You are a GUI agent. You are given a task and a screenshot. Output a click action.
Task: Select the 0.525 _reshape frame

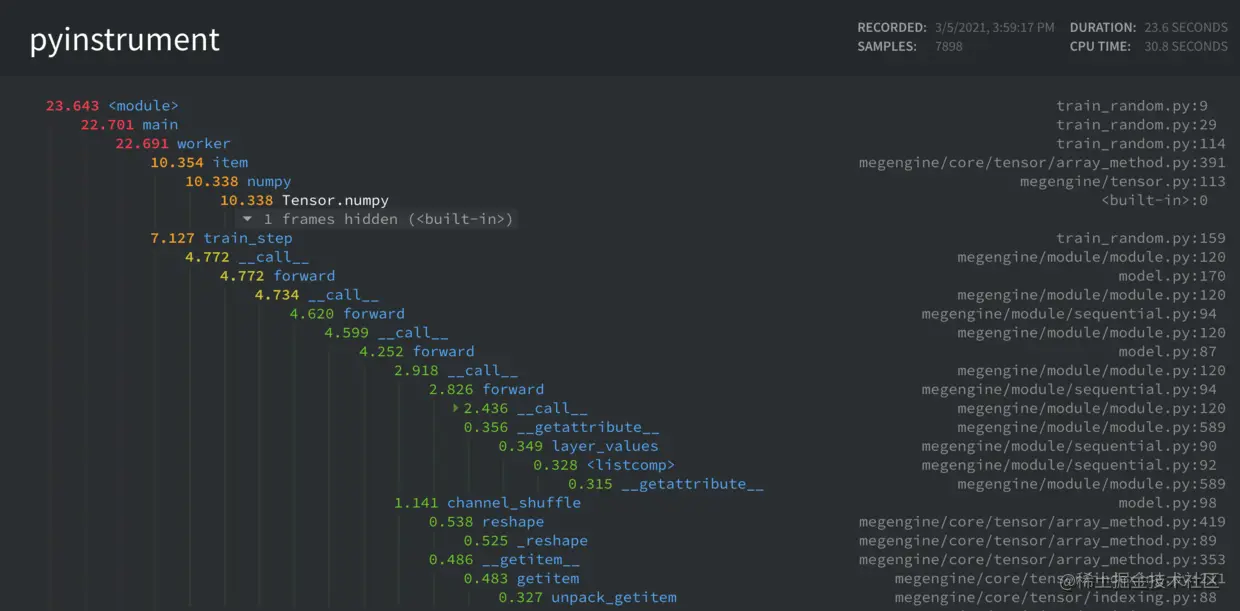click(526, 542)
